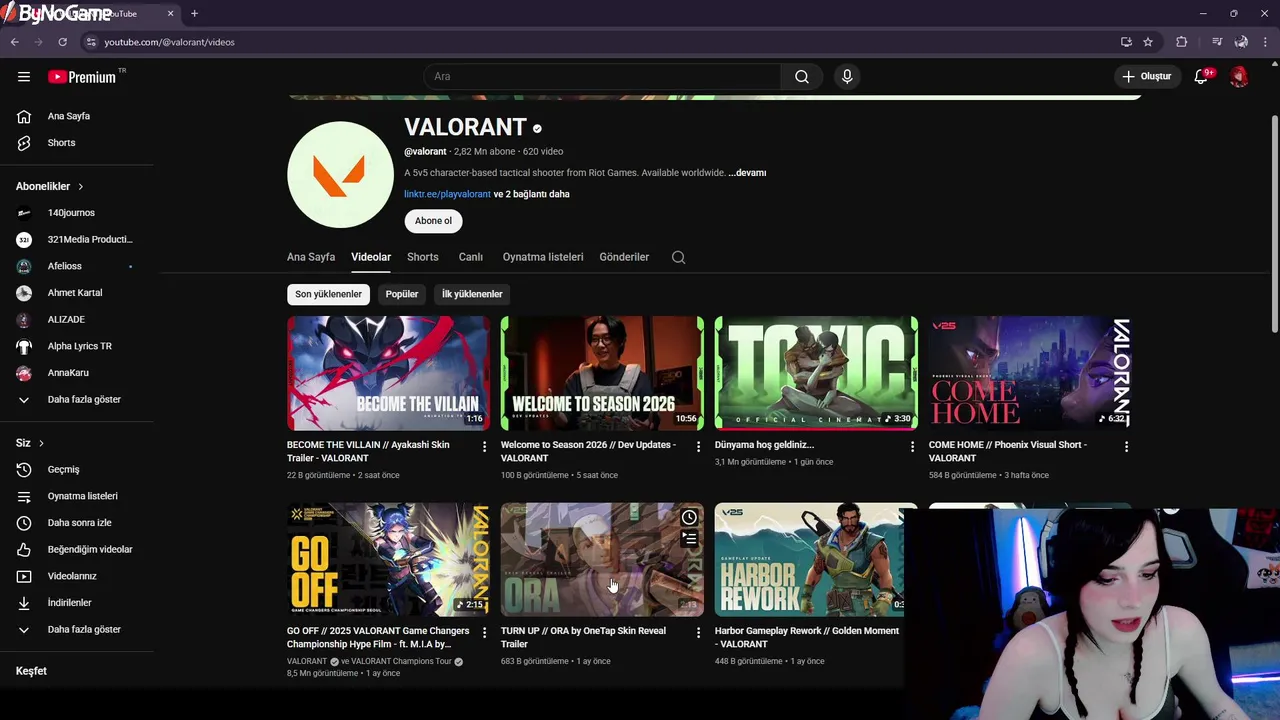Open Ahmet Kartal channel
1280x720 pixels.
(x=77, y=293)
